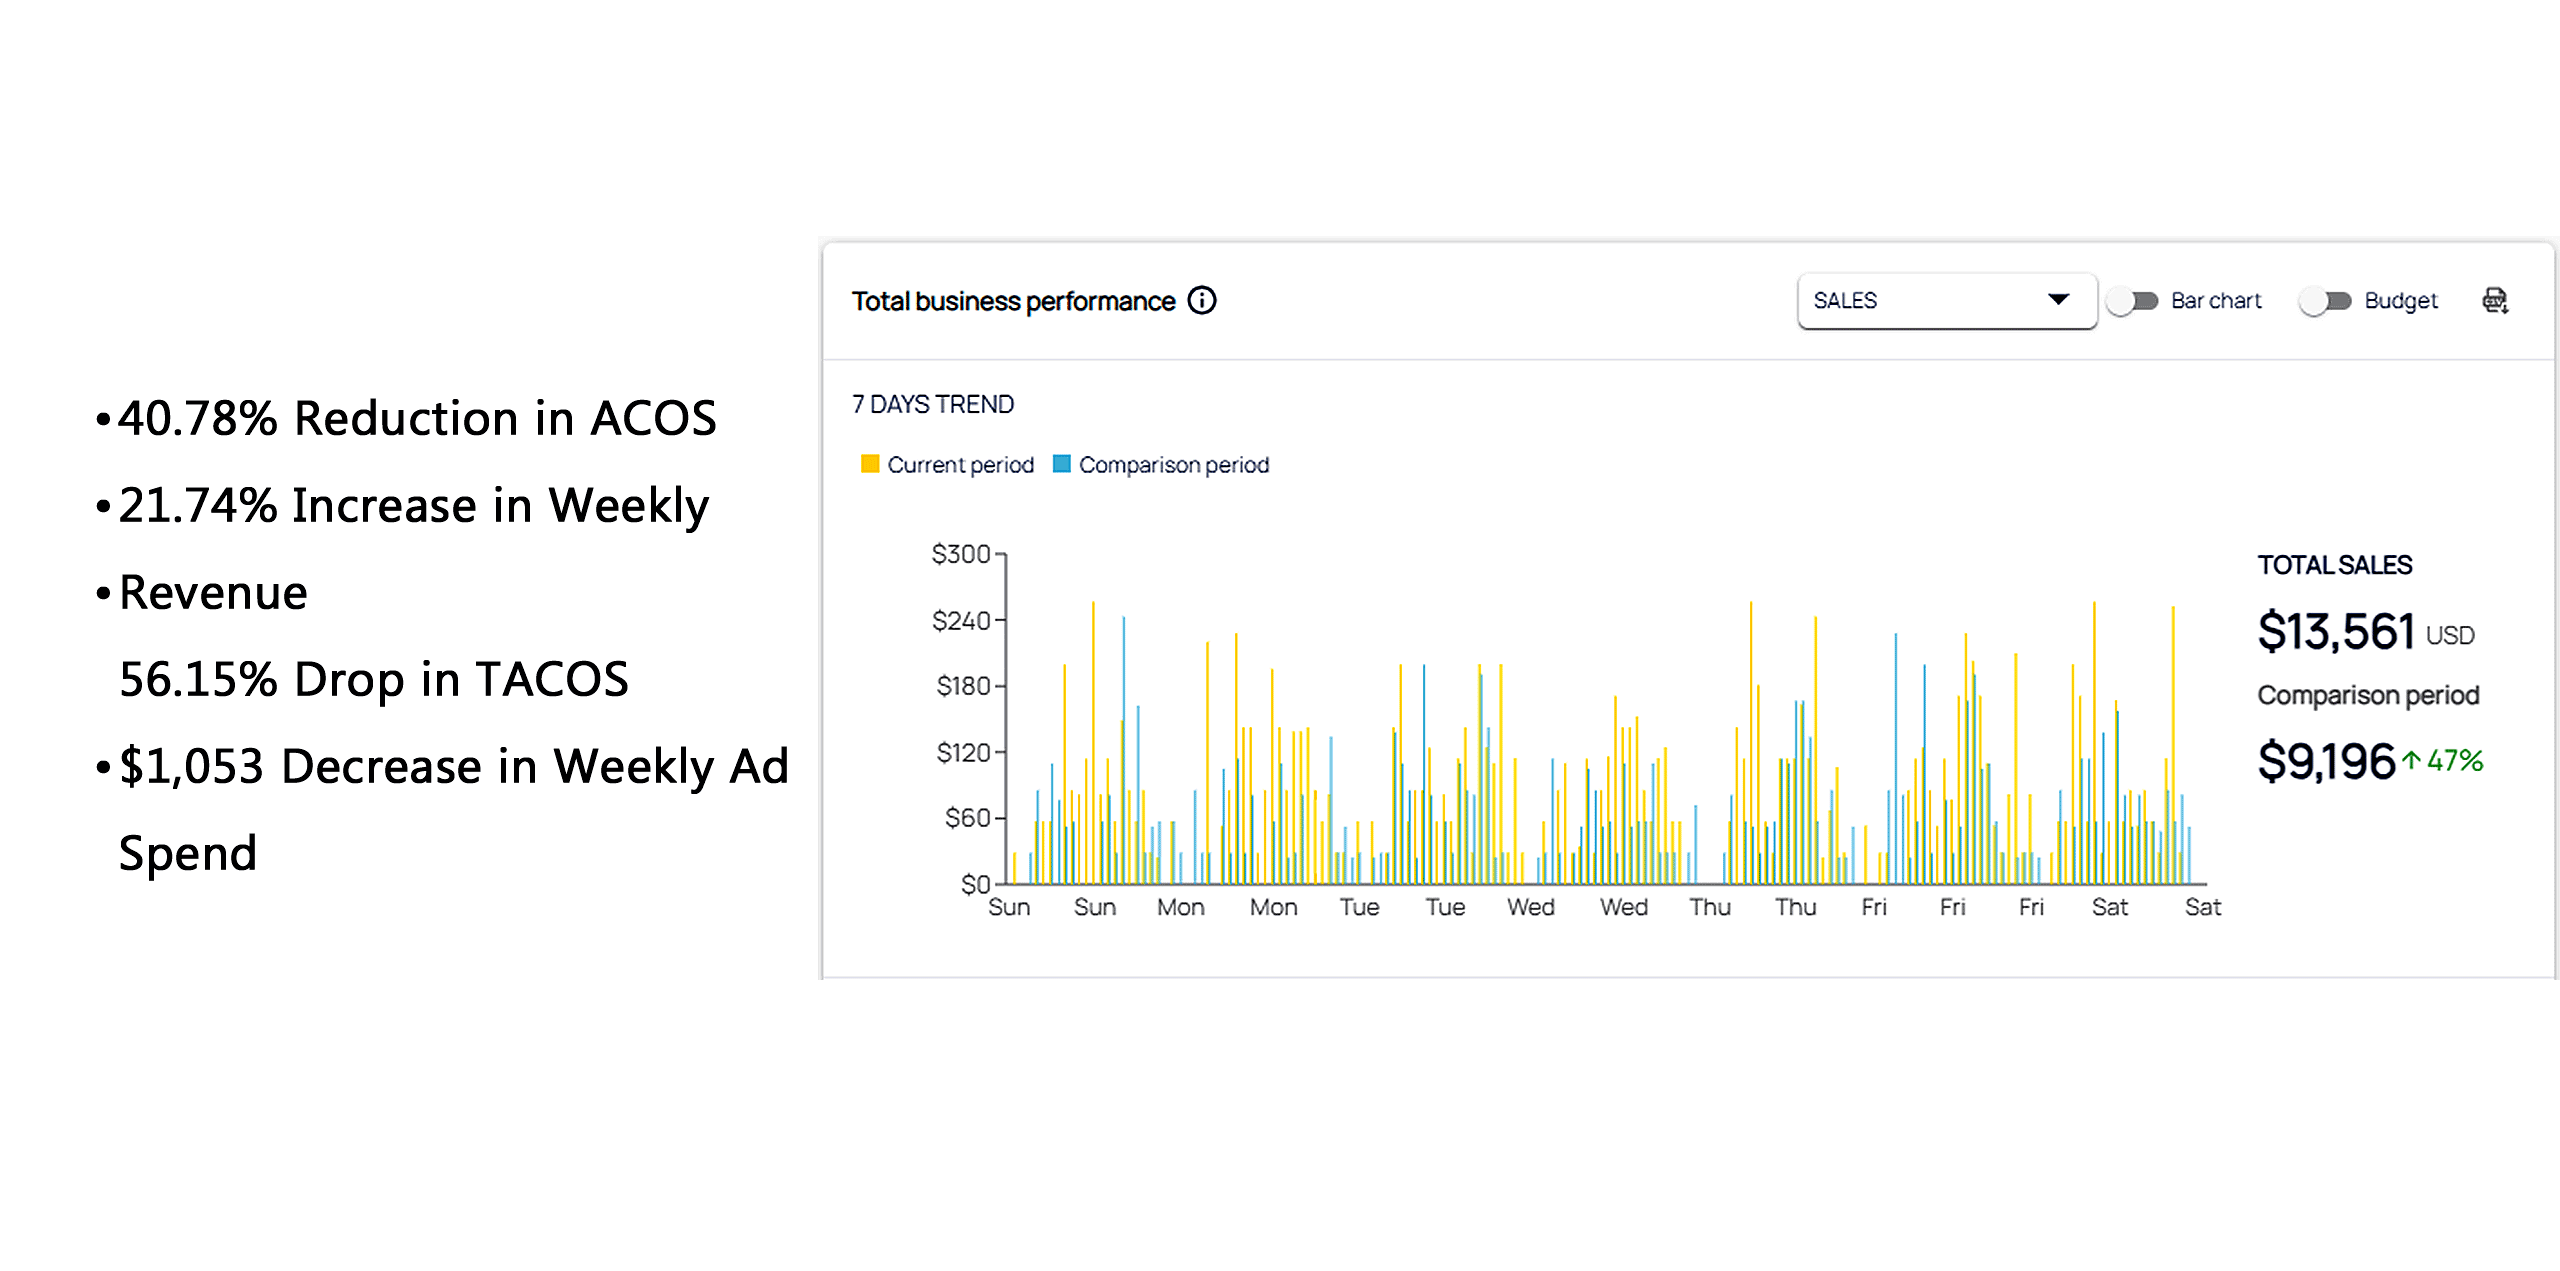The height and width of the screenshot is (1271, 2560).
Task: Click the last Sat x-axis label
Action: (2203, 907)
